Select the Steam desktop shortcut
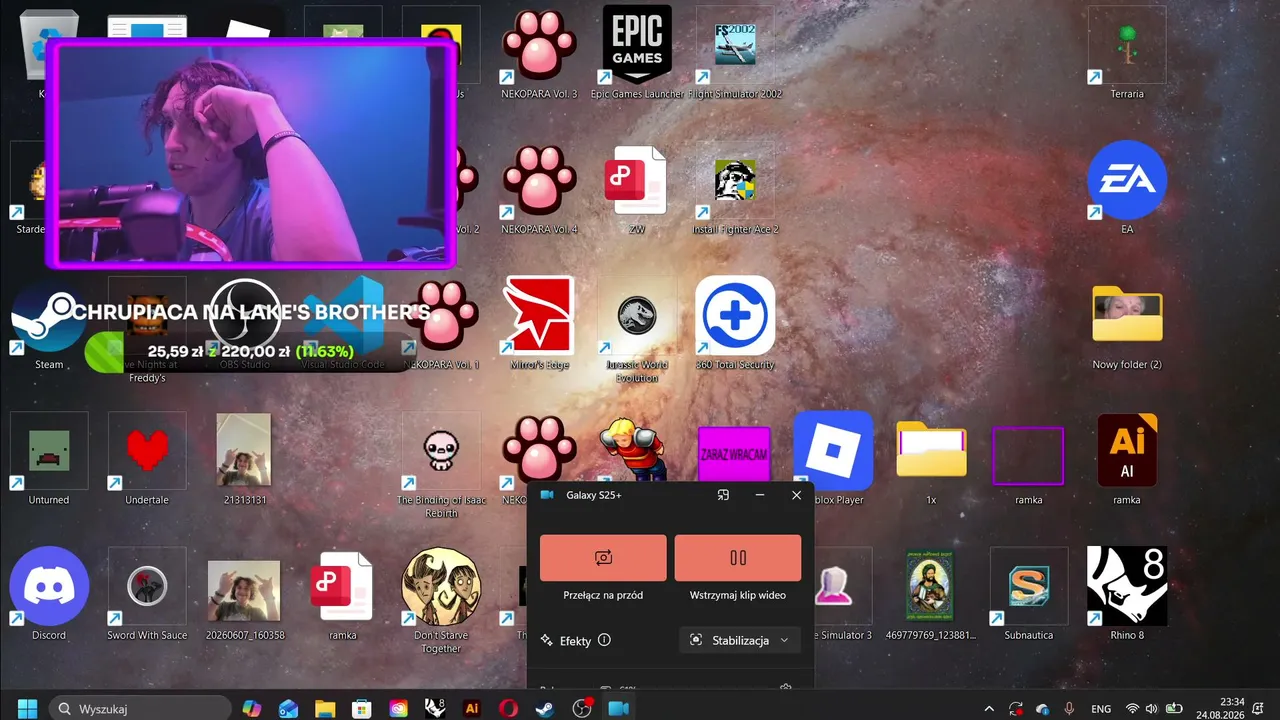This screenshot has width=1280, height=720. point(49,324)
